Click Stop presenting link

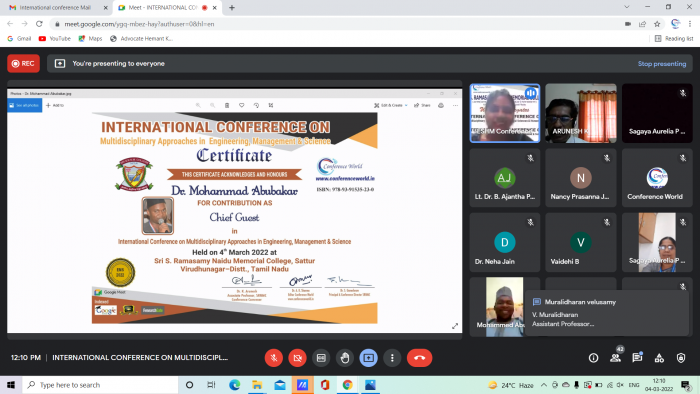(662, 64)
